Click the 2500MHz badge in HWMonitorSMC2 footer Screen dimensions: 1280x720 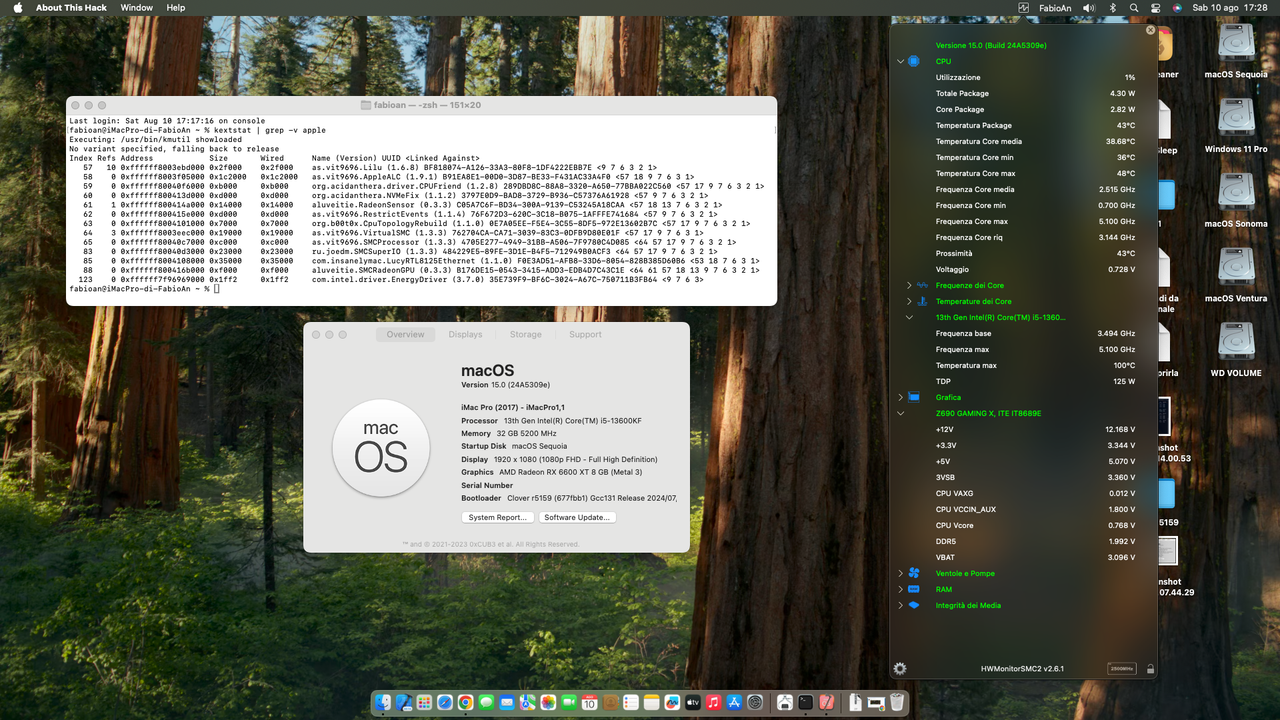1122,669
